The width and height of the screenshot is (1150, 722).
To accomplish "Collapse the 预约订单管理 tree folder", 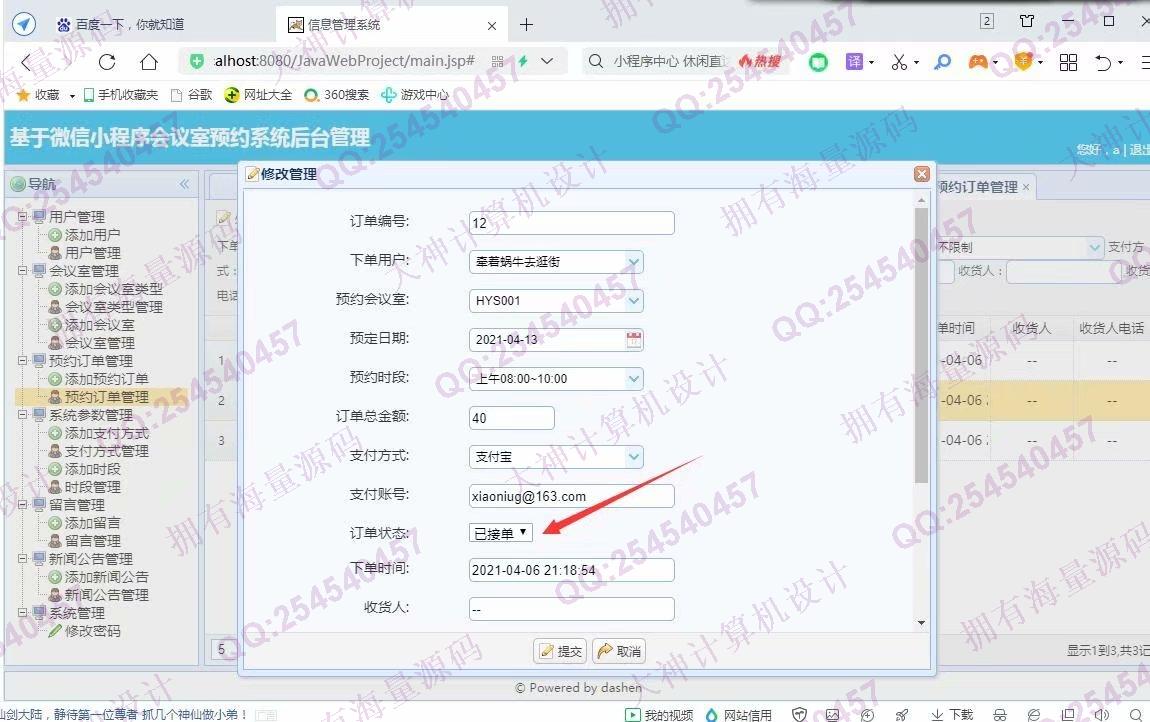I will click(23, 360).
